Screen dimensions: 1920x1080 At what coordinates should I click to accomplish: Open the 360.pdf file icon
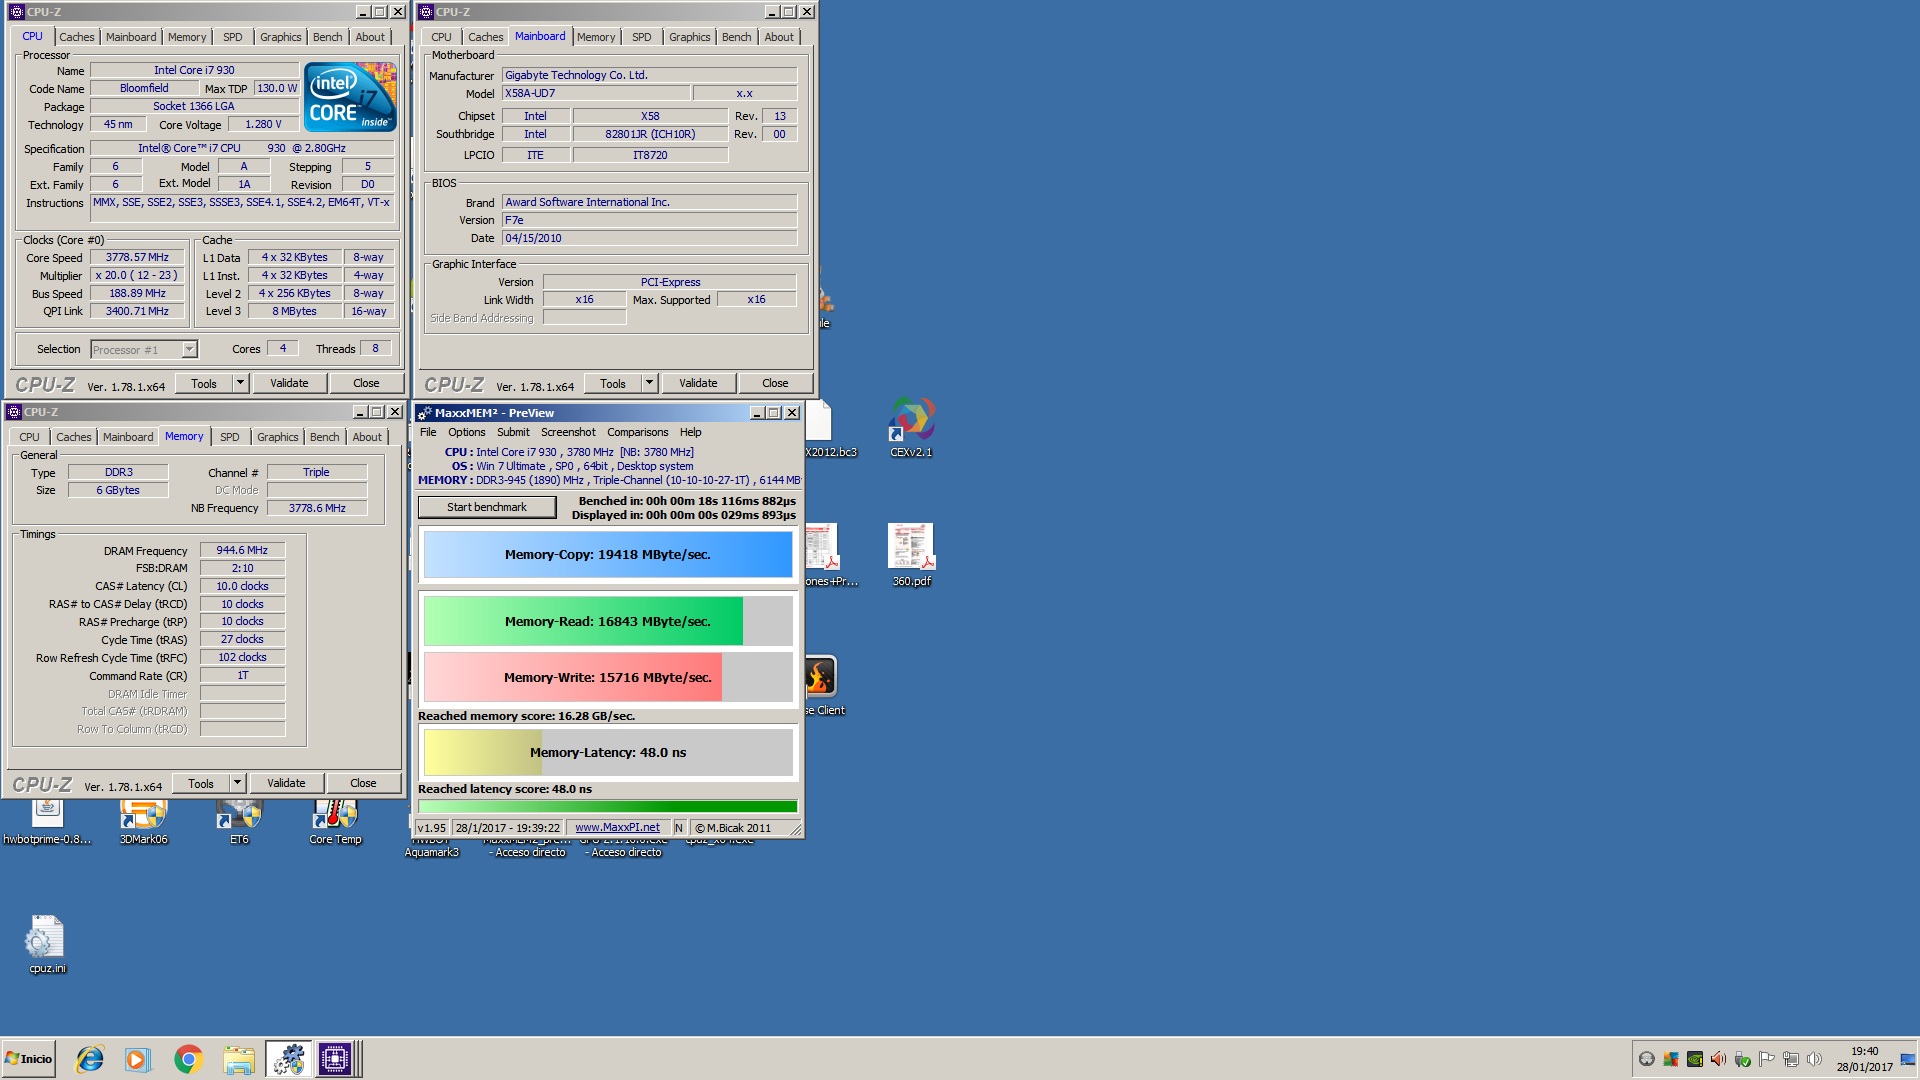click(911, 555)
